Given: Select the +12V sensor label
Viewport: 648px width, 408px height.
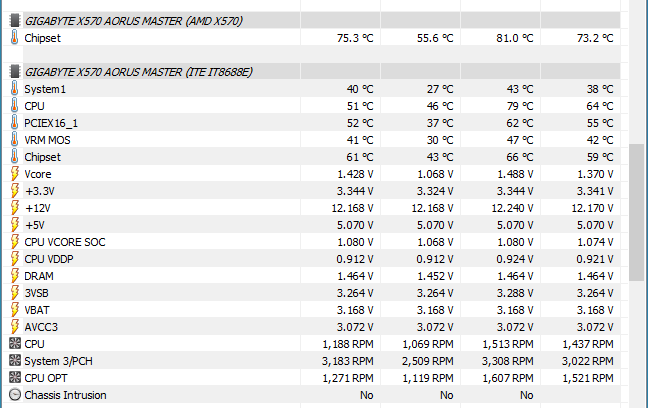Looking at the screenshot, I should pos(38,208).
